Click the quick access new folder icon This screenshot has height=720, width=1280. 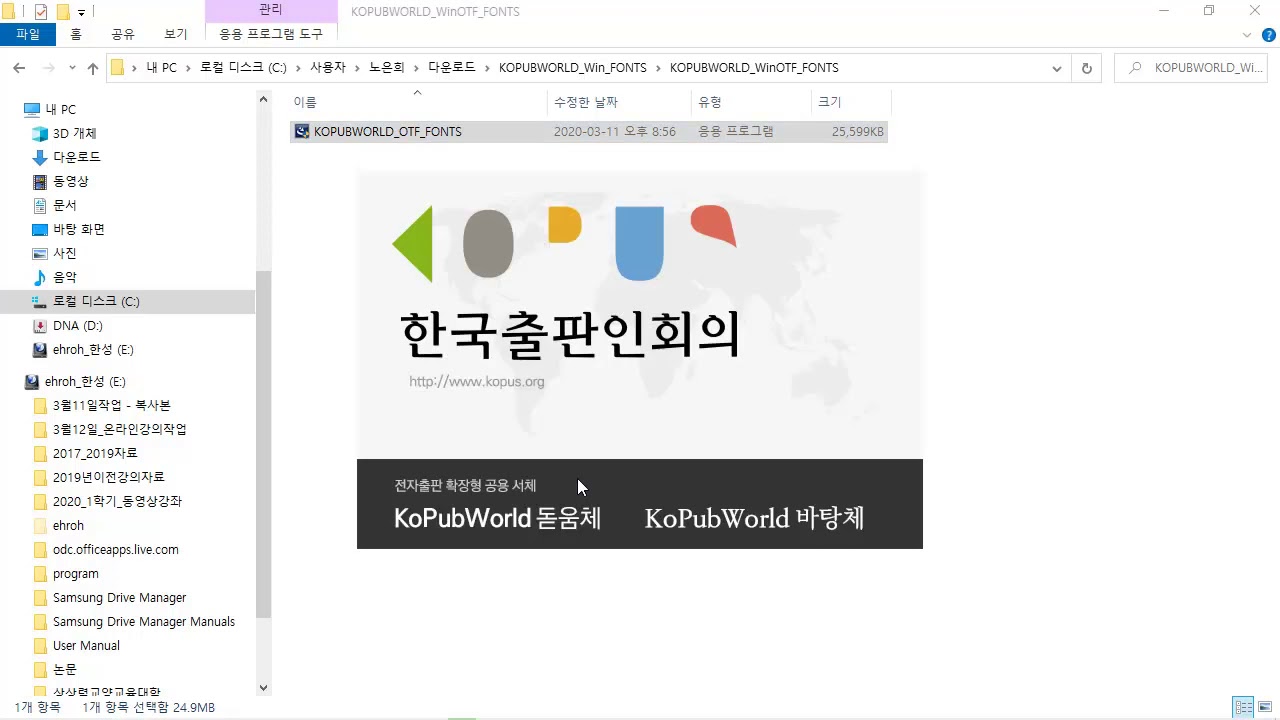tap(62, 12)
